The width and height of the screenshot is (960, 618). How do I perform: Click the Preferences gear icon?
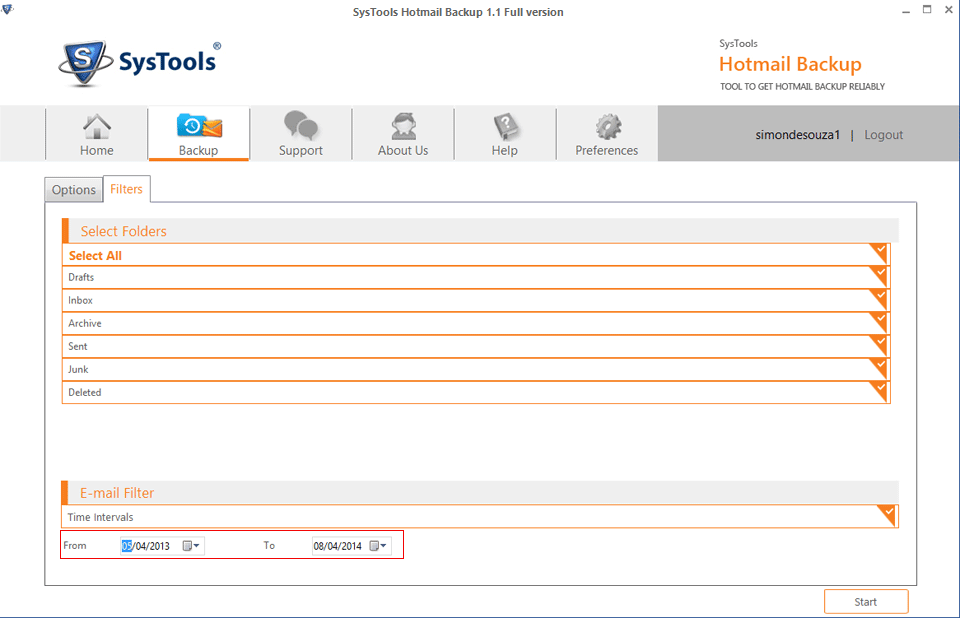point(607,127)
